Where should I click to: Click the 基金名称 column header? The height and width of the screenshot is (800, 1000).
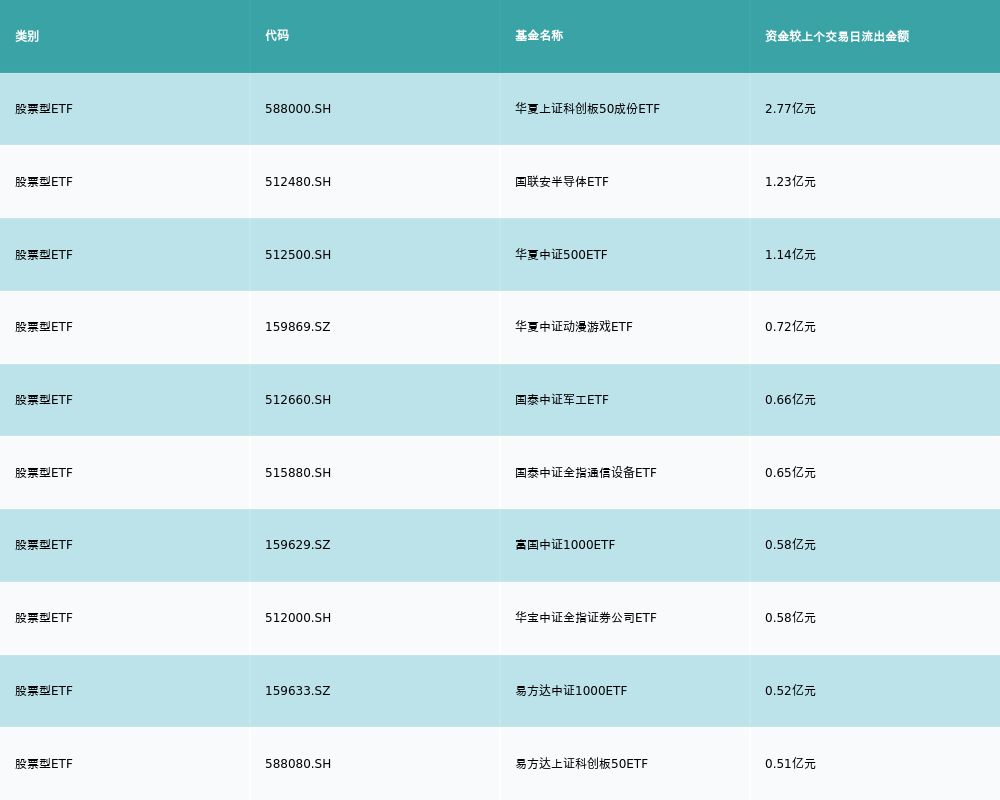[x=539, y=36]
